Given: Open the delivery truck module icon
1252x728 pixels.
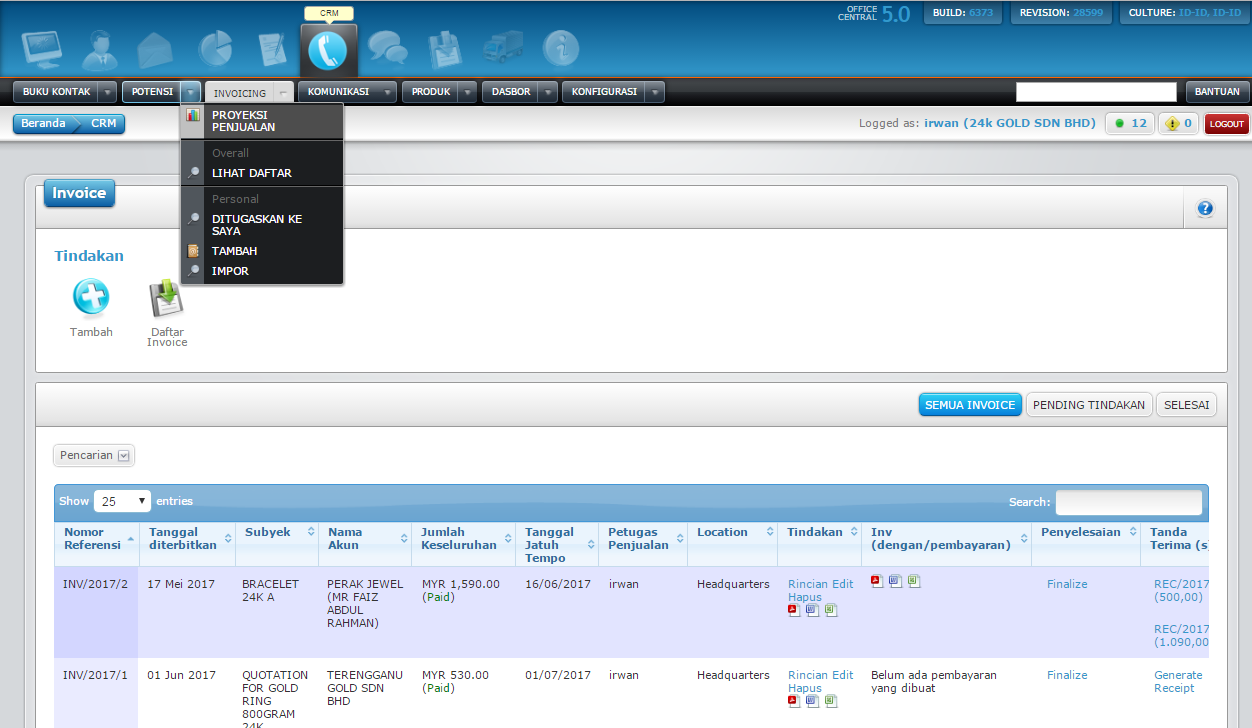Looking at the screenshot, I should point(502,49).
